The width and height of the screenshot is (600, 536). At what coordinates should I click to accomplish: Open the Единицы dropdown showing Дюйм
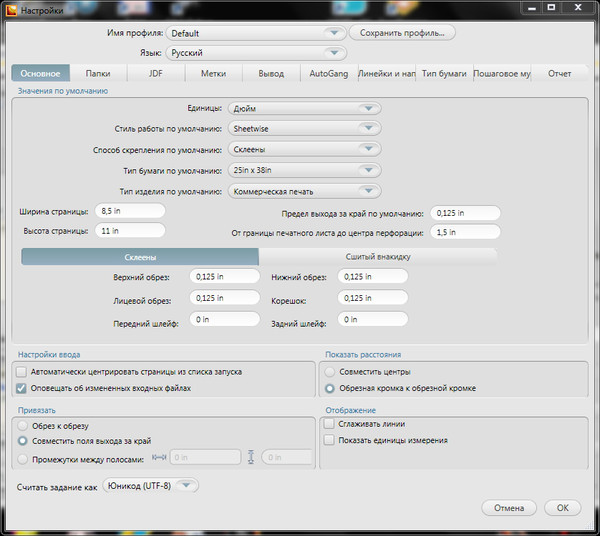click(304, 108)
